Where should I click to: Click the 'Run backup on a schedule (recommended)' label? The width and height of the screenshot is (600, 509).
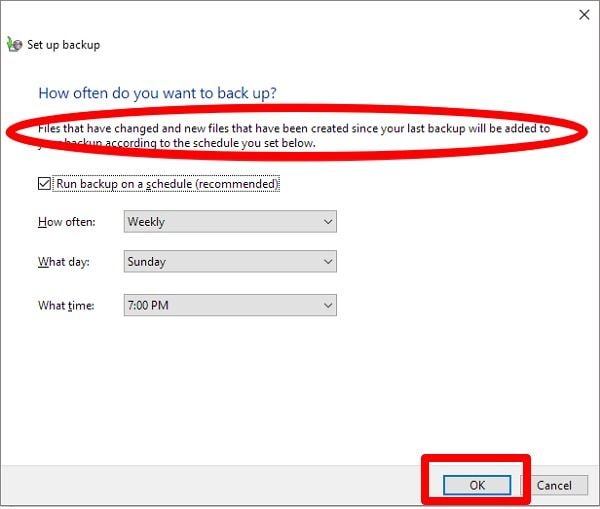point(167,184)
